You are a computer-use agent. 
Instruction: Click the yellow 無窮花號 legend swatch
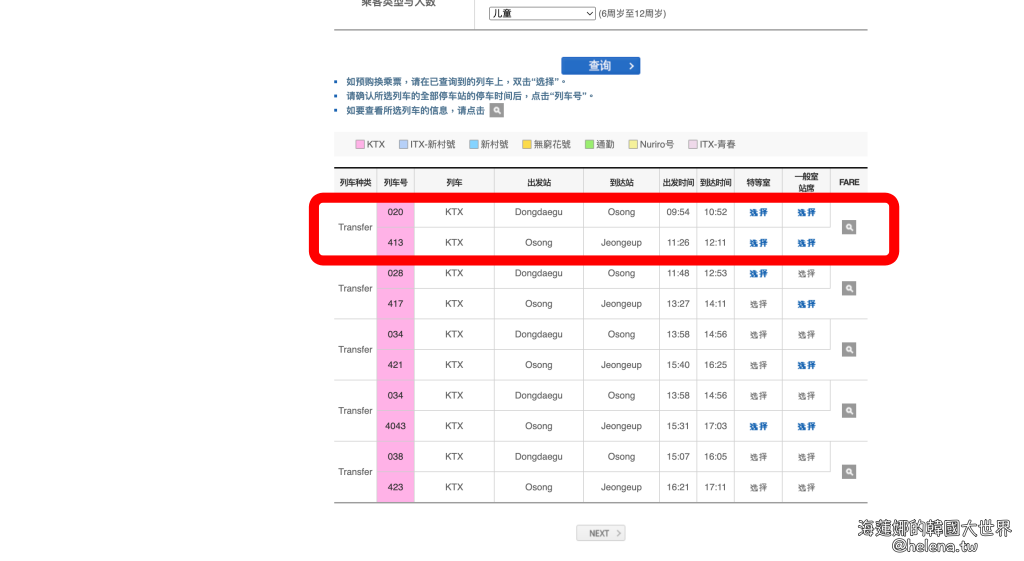527,145
